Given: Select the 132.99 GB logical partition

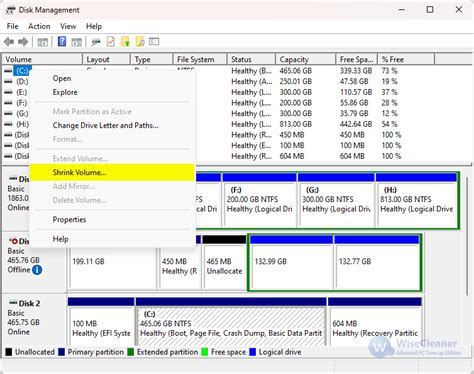Looking at the screenshot, I should point(291,262).
